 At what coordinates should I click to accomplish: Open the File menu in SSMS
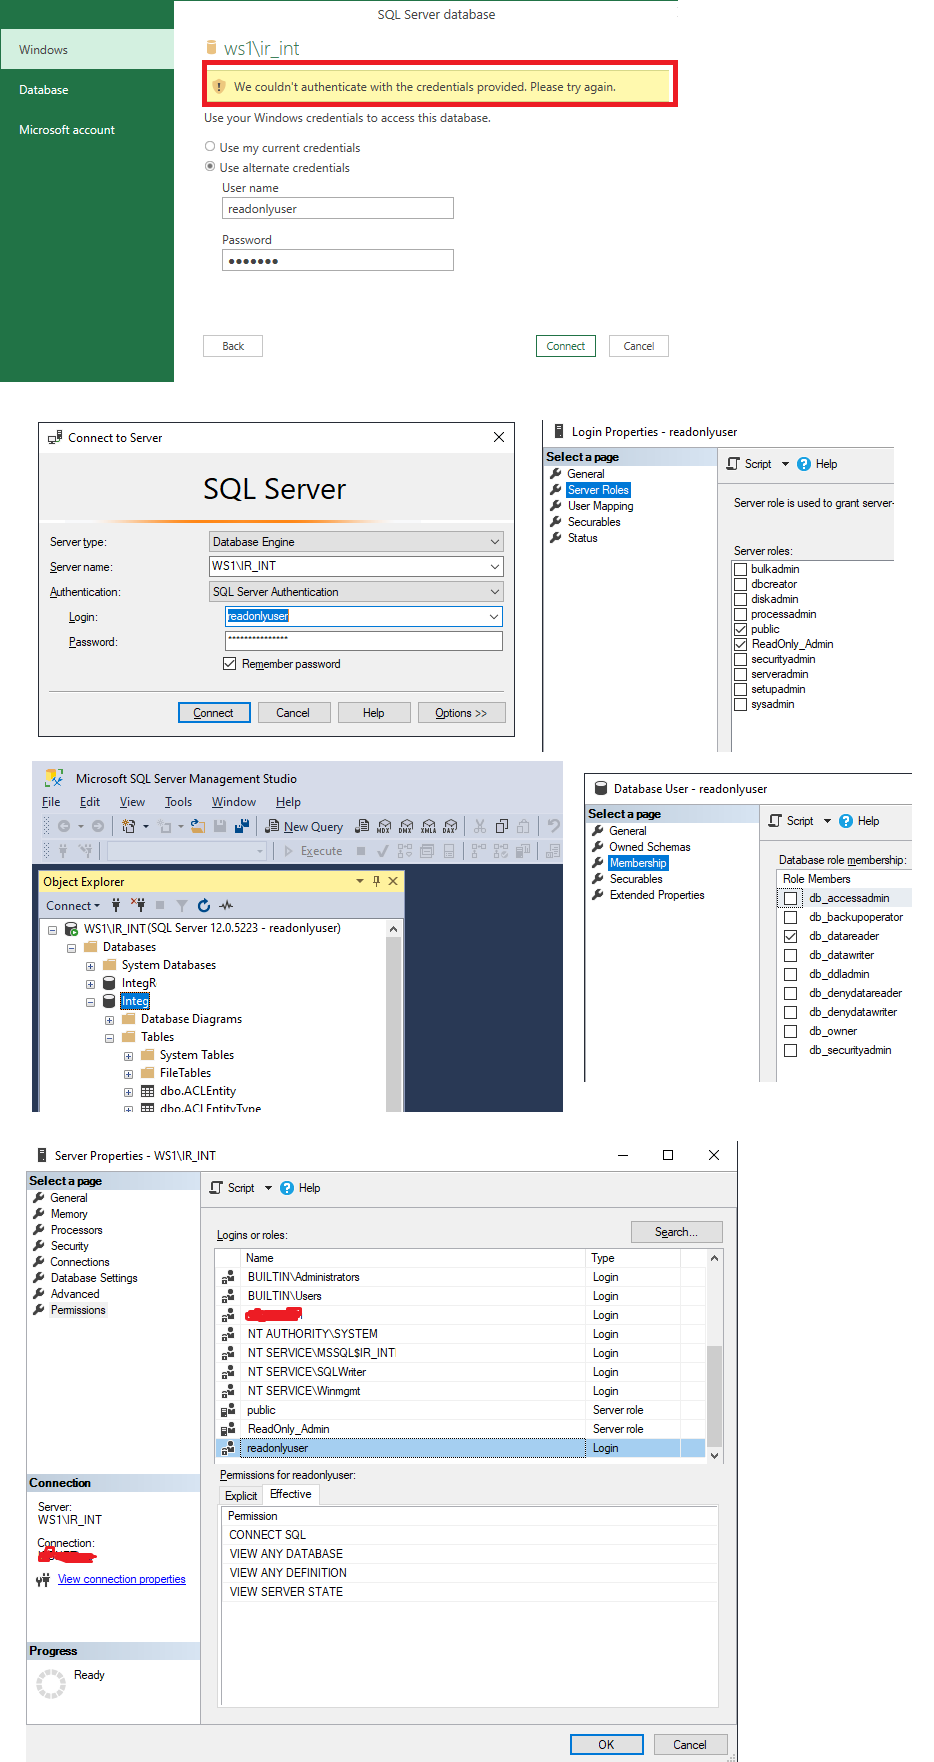click(51, 802)
